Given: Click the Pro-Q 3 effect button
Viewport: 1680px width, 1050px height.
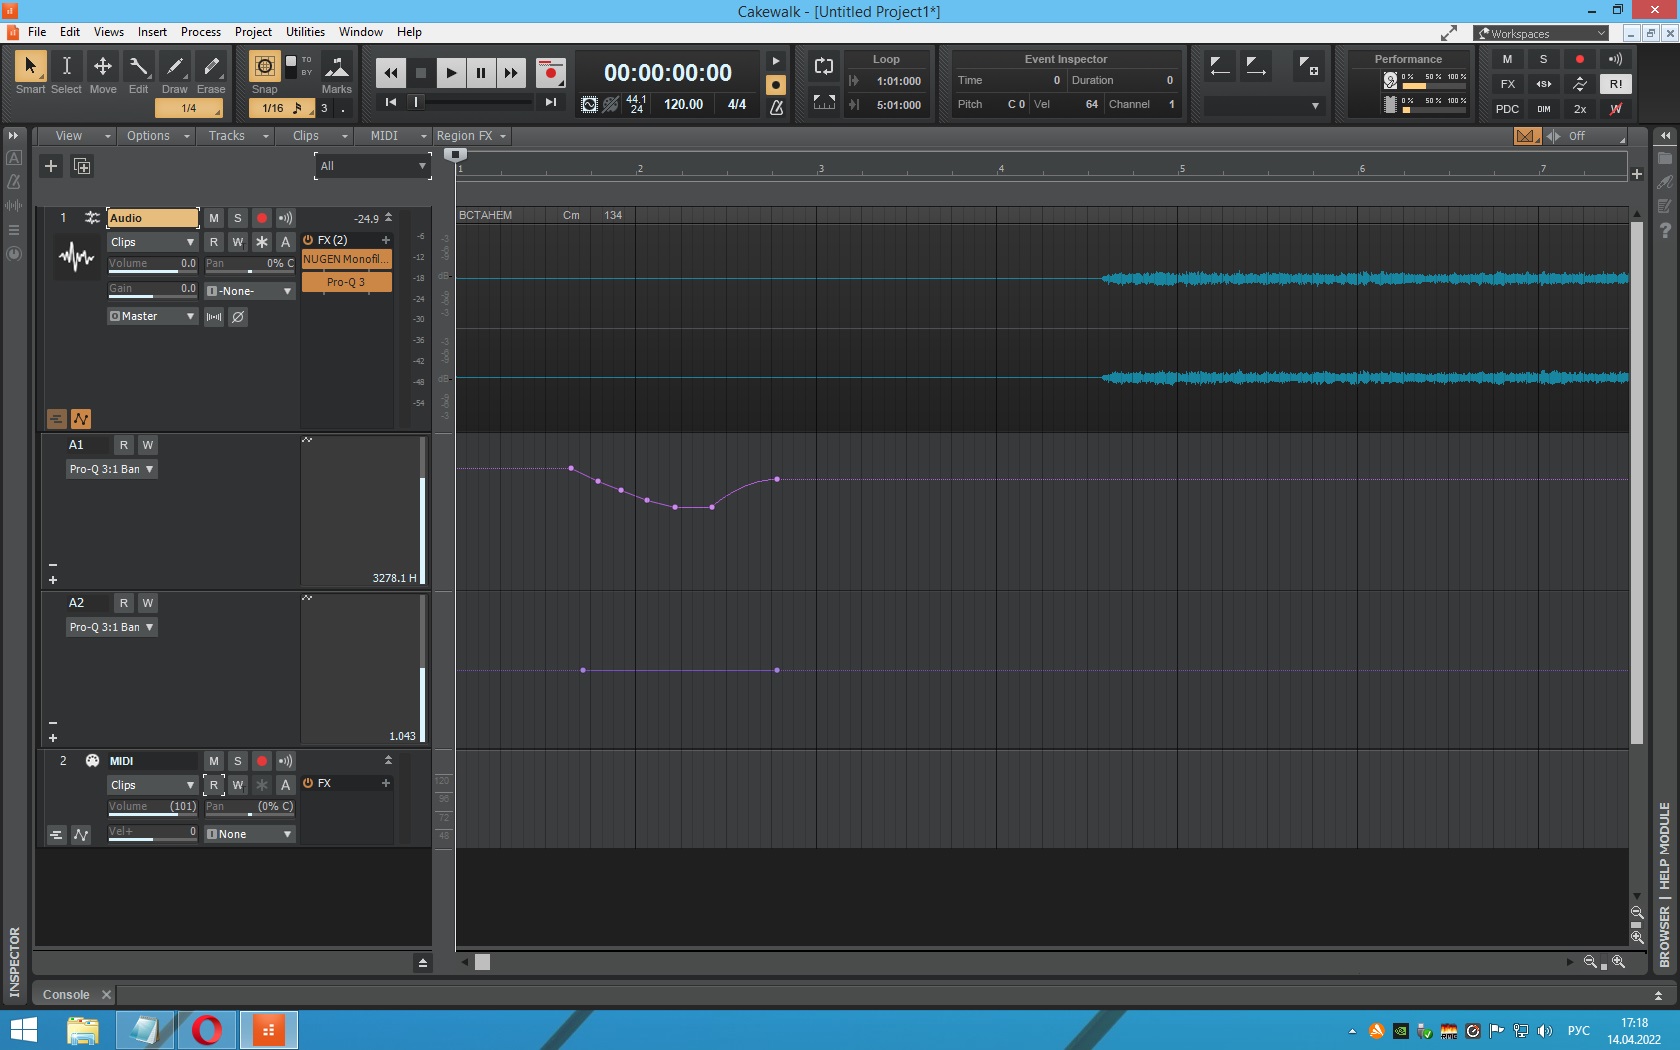Looking at the screenshot, I should pos(346,282).
